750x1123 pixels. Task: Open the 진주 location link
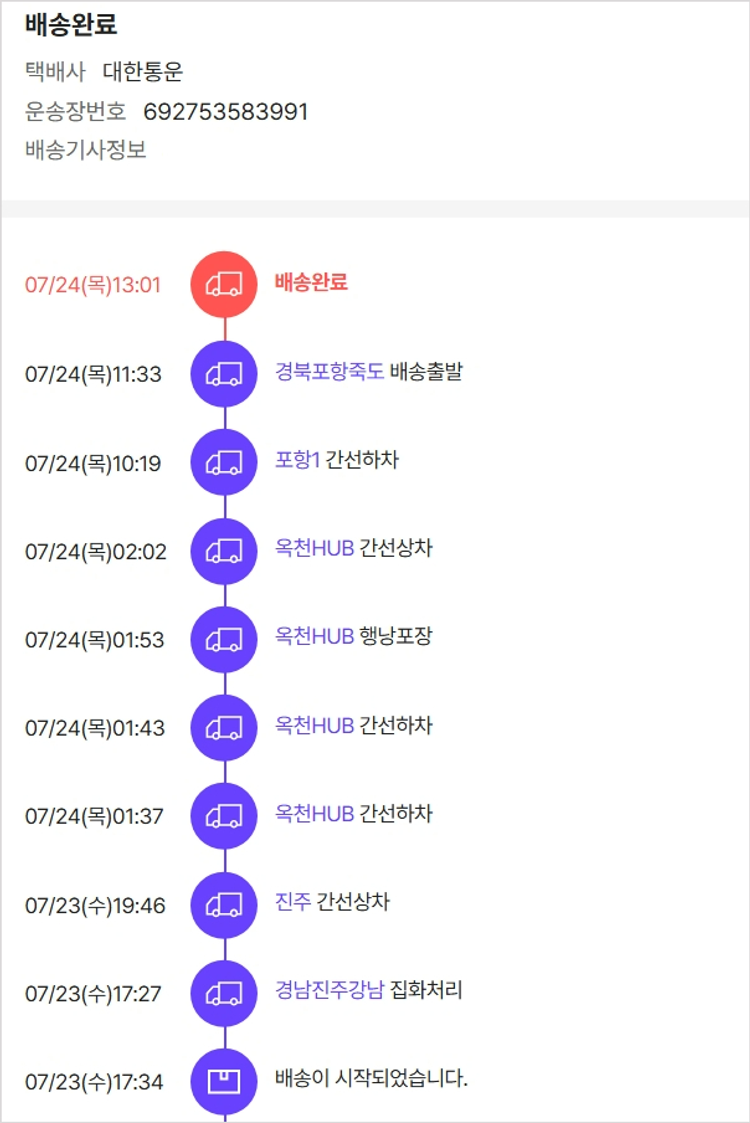coord(293,902)
